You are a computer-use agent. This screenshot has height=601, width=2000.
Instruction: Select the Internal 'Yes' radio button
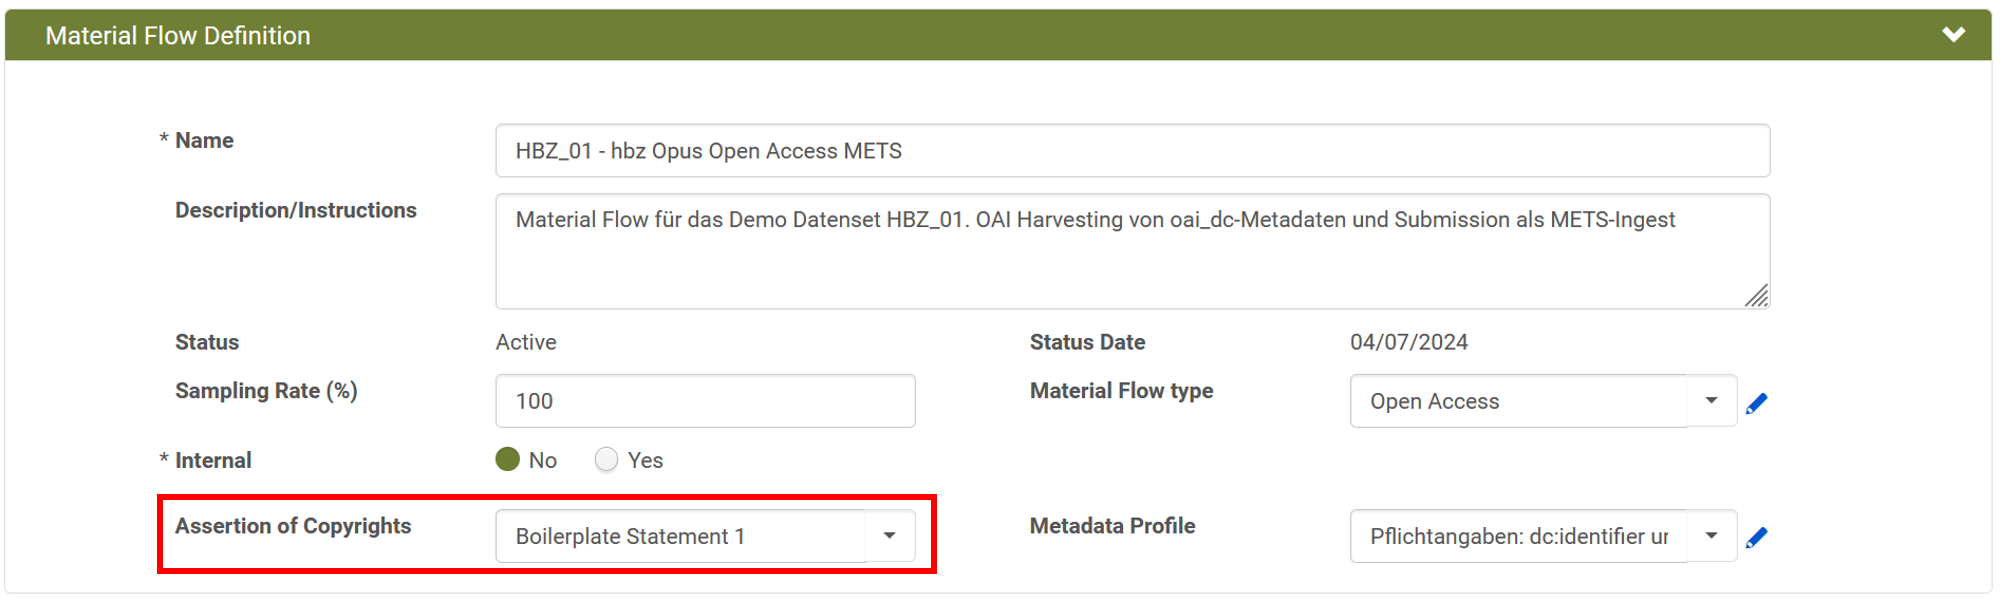click(606, 459)
